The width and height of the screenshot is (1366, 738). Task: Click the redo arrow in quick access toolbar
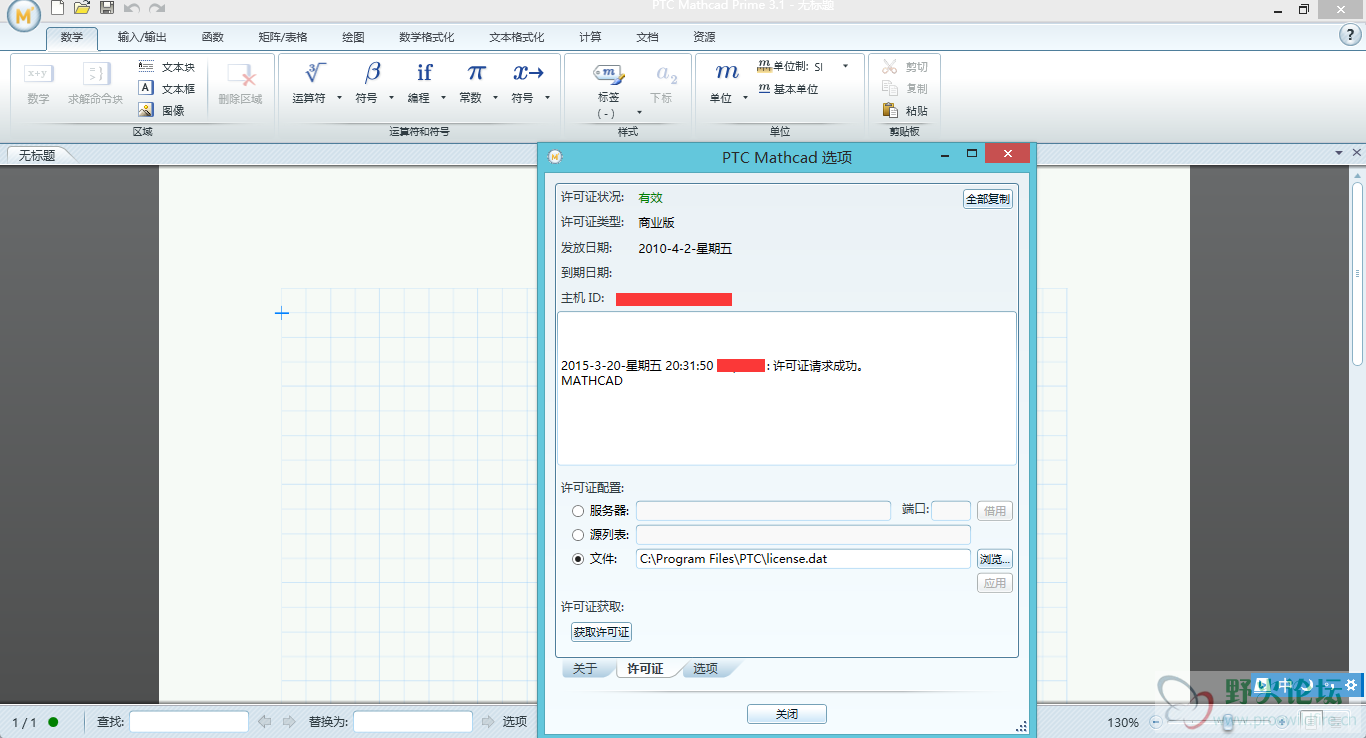(157, 8)
